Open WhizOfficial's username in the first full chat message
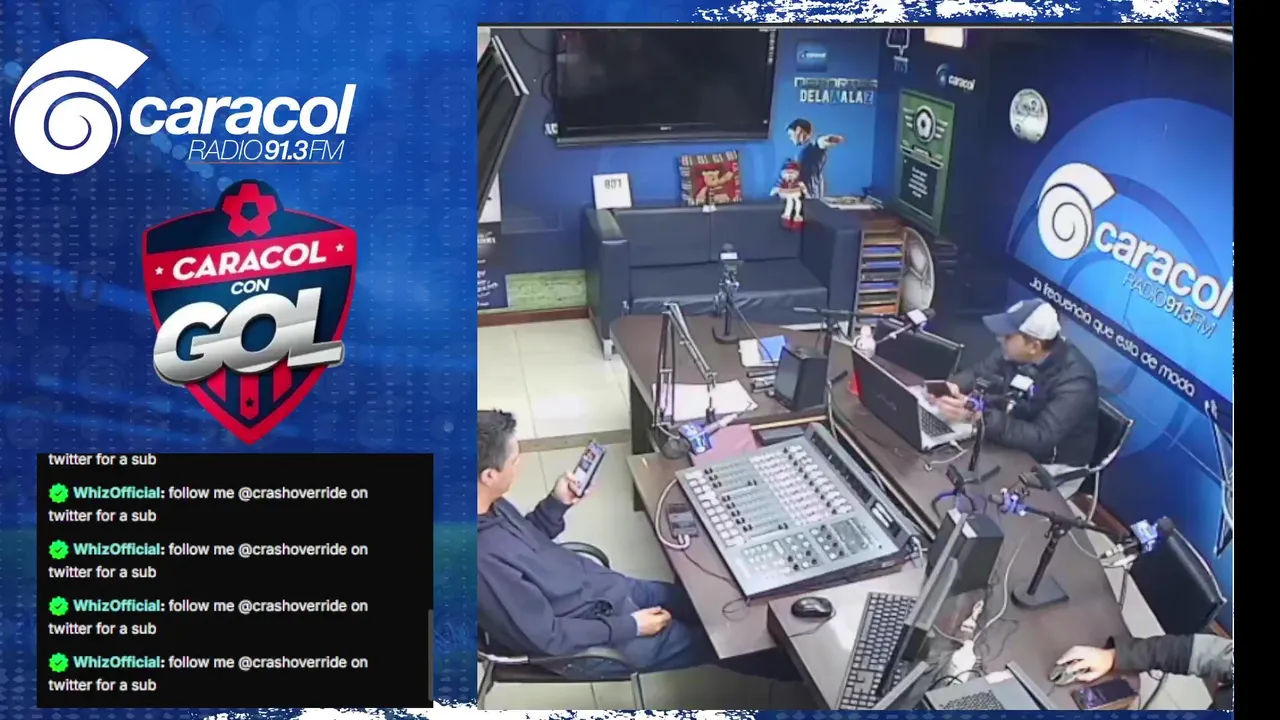 coord(118,493)
